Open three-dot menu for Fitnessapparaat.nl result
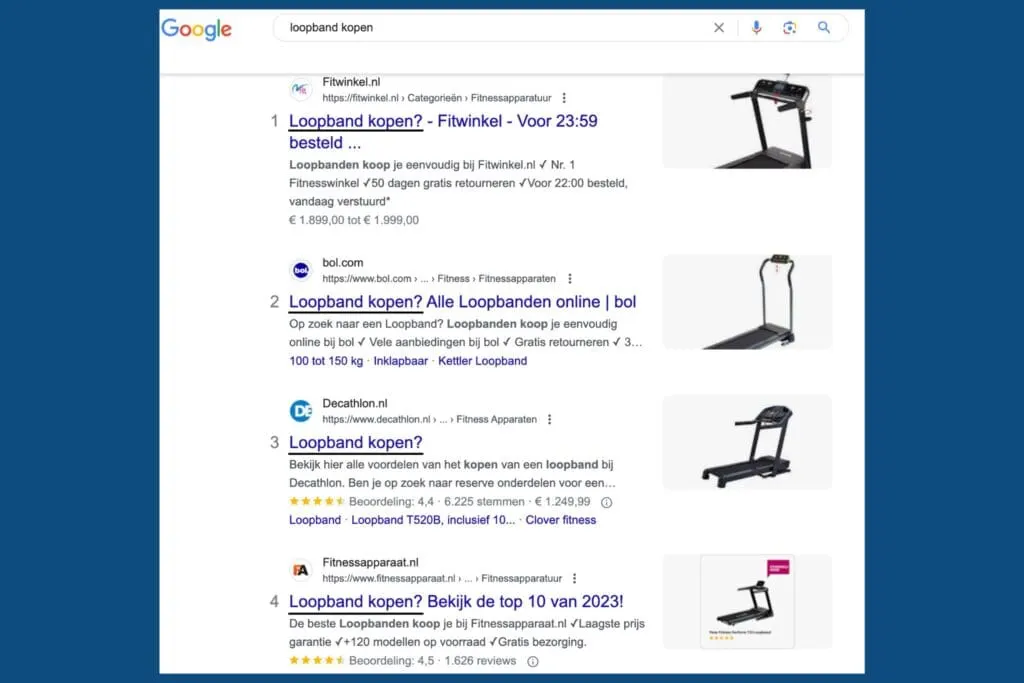Viewport: 1024px width, 683px height. coord(575,578)
